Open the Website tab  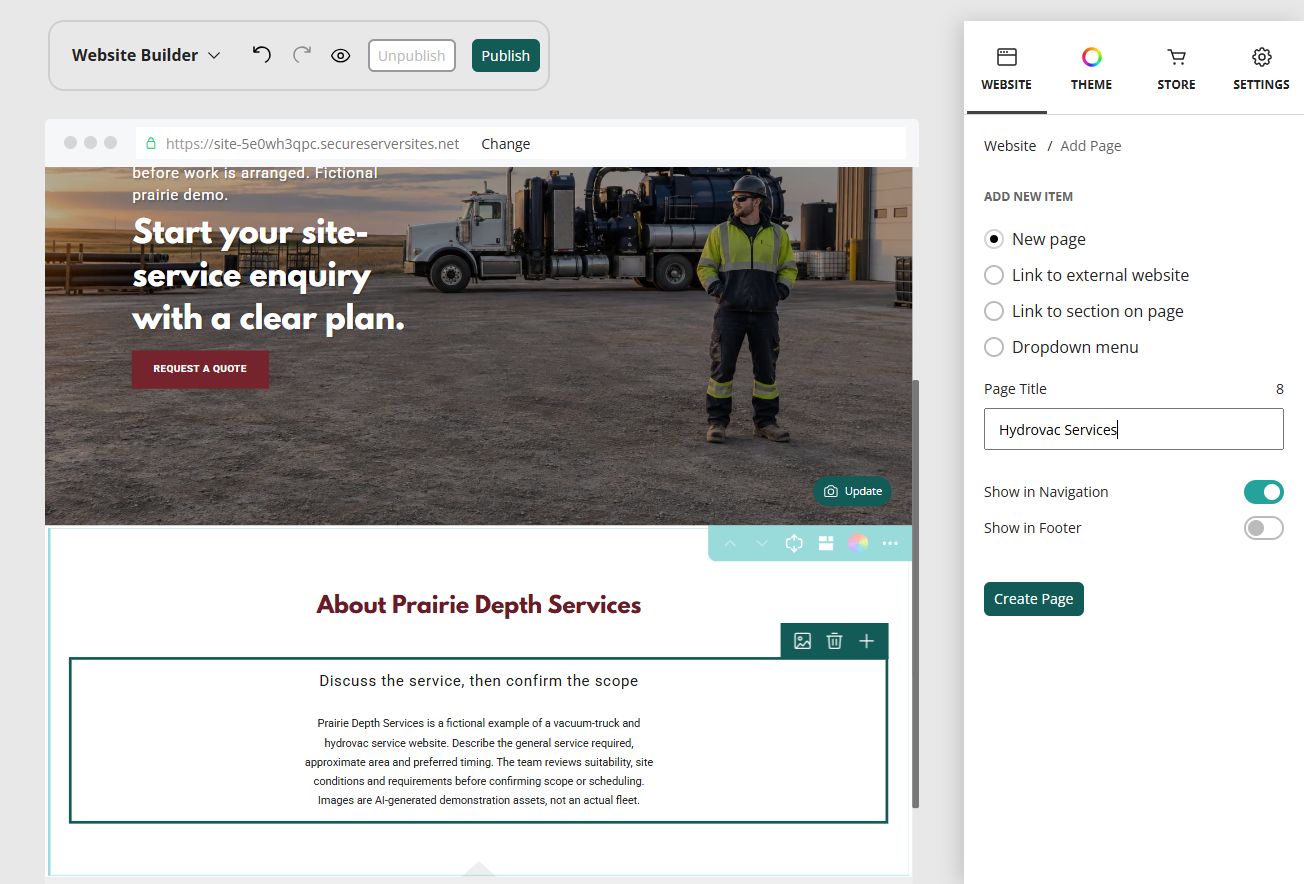point(1006,69)
